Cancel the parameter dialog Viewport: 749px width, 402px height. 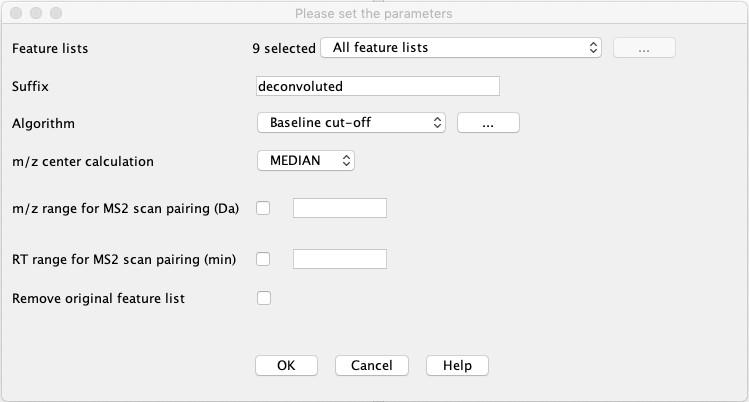[372, 365]
